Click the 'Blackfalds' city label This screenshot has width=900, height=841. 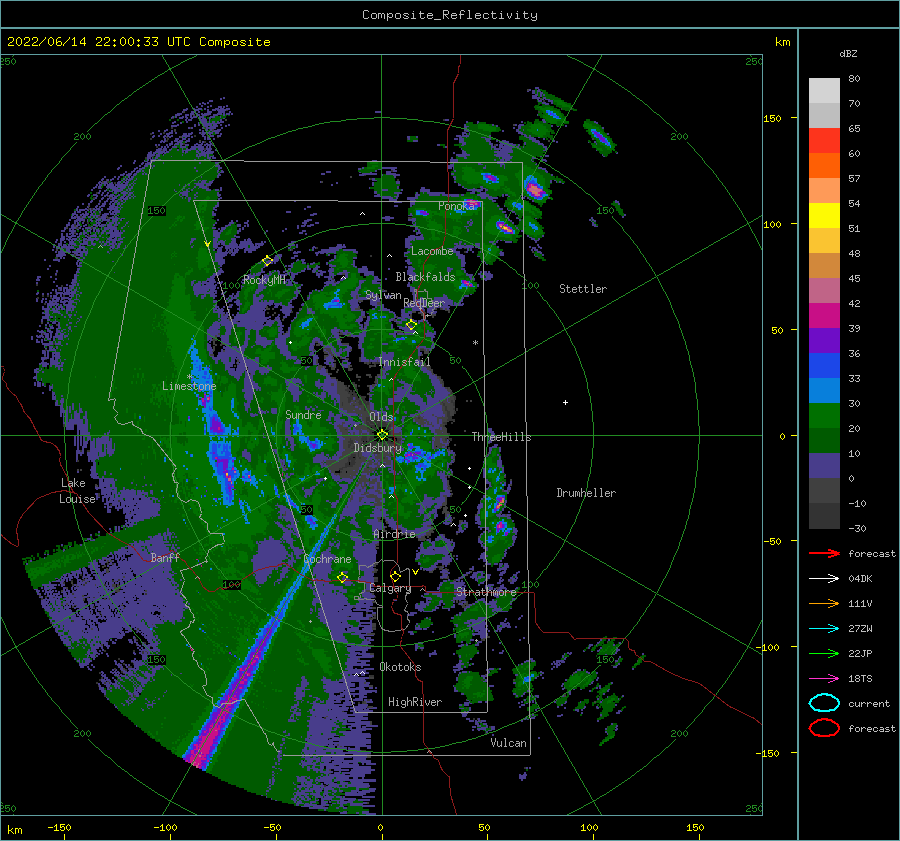pos(425,277)
